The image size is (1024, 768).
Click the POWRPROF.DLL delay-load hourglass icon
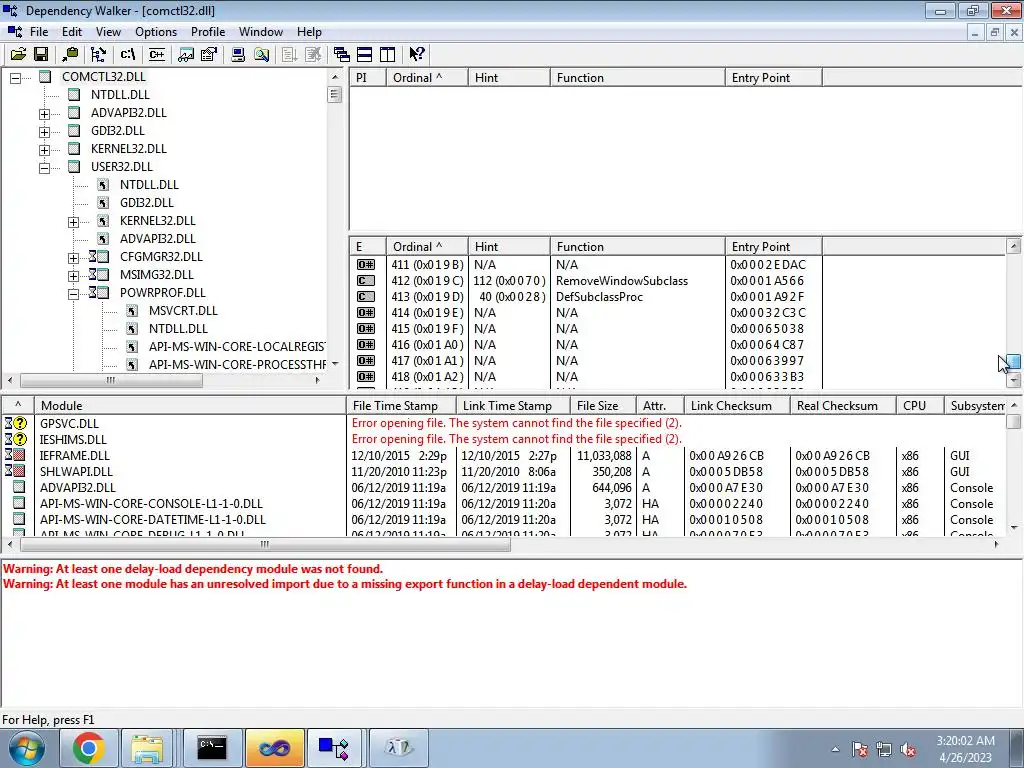pyautogui.click(x=92, y=293)
